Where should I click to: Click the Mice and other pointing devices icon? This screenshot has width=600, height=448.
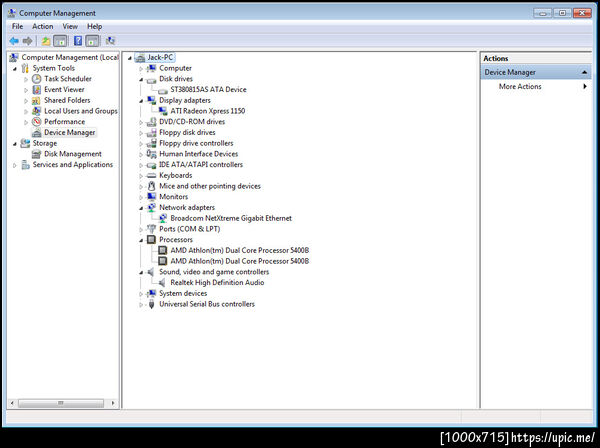152,186
